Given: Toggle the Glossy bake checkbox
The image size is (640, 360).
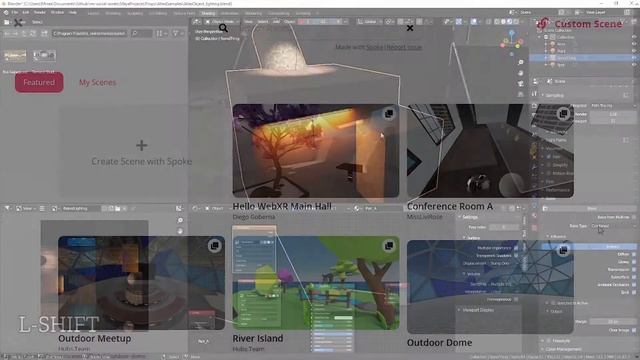Looking at the screenshot, I should 634,262.
